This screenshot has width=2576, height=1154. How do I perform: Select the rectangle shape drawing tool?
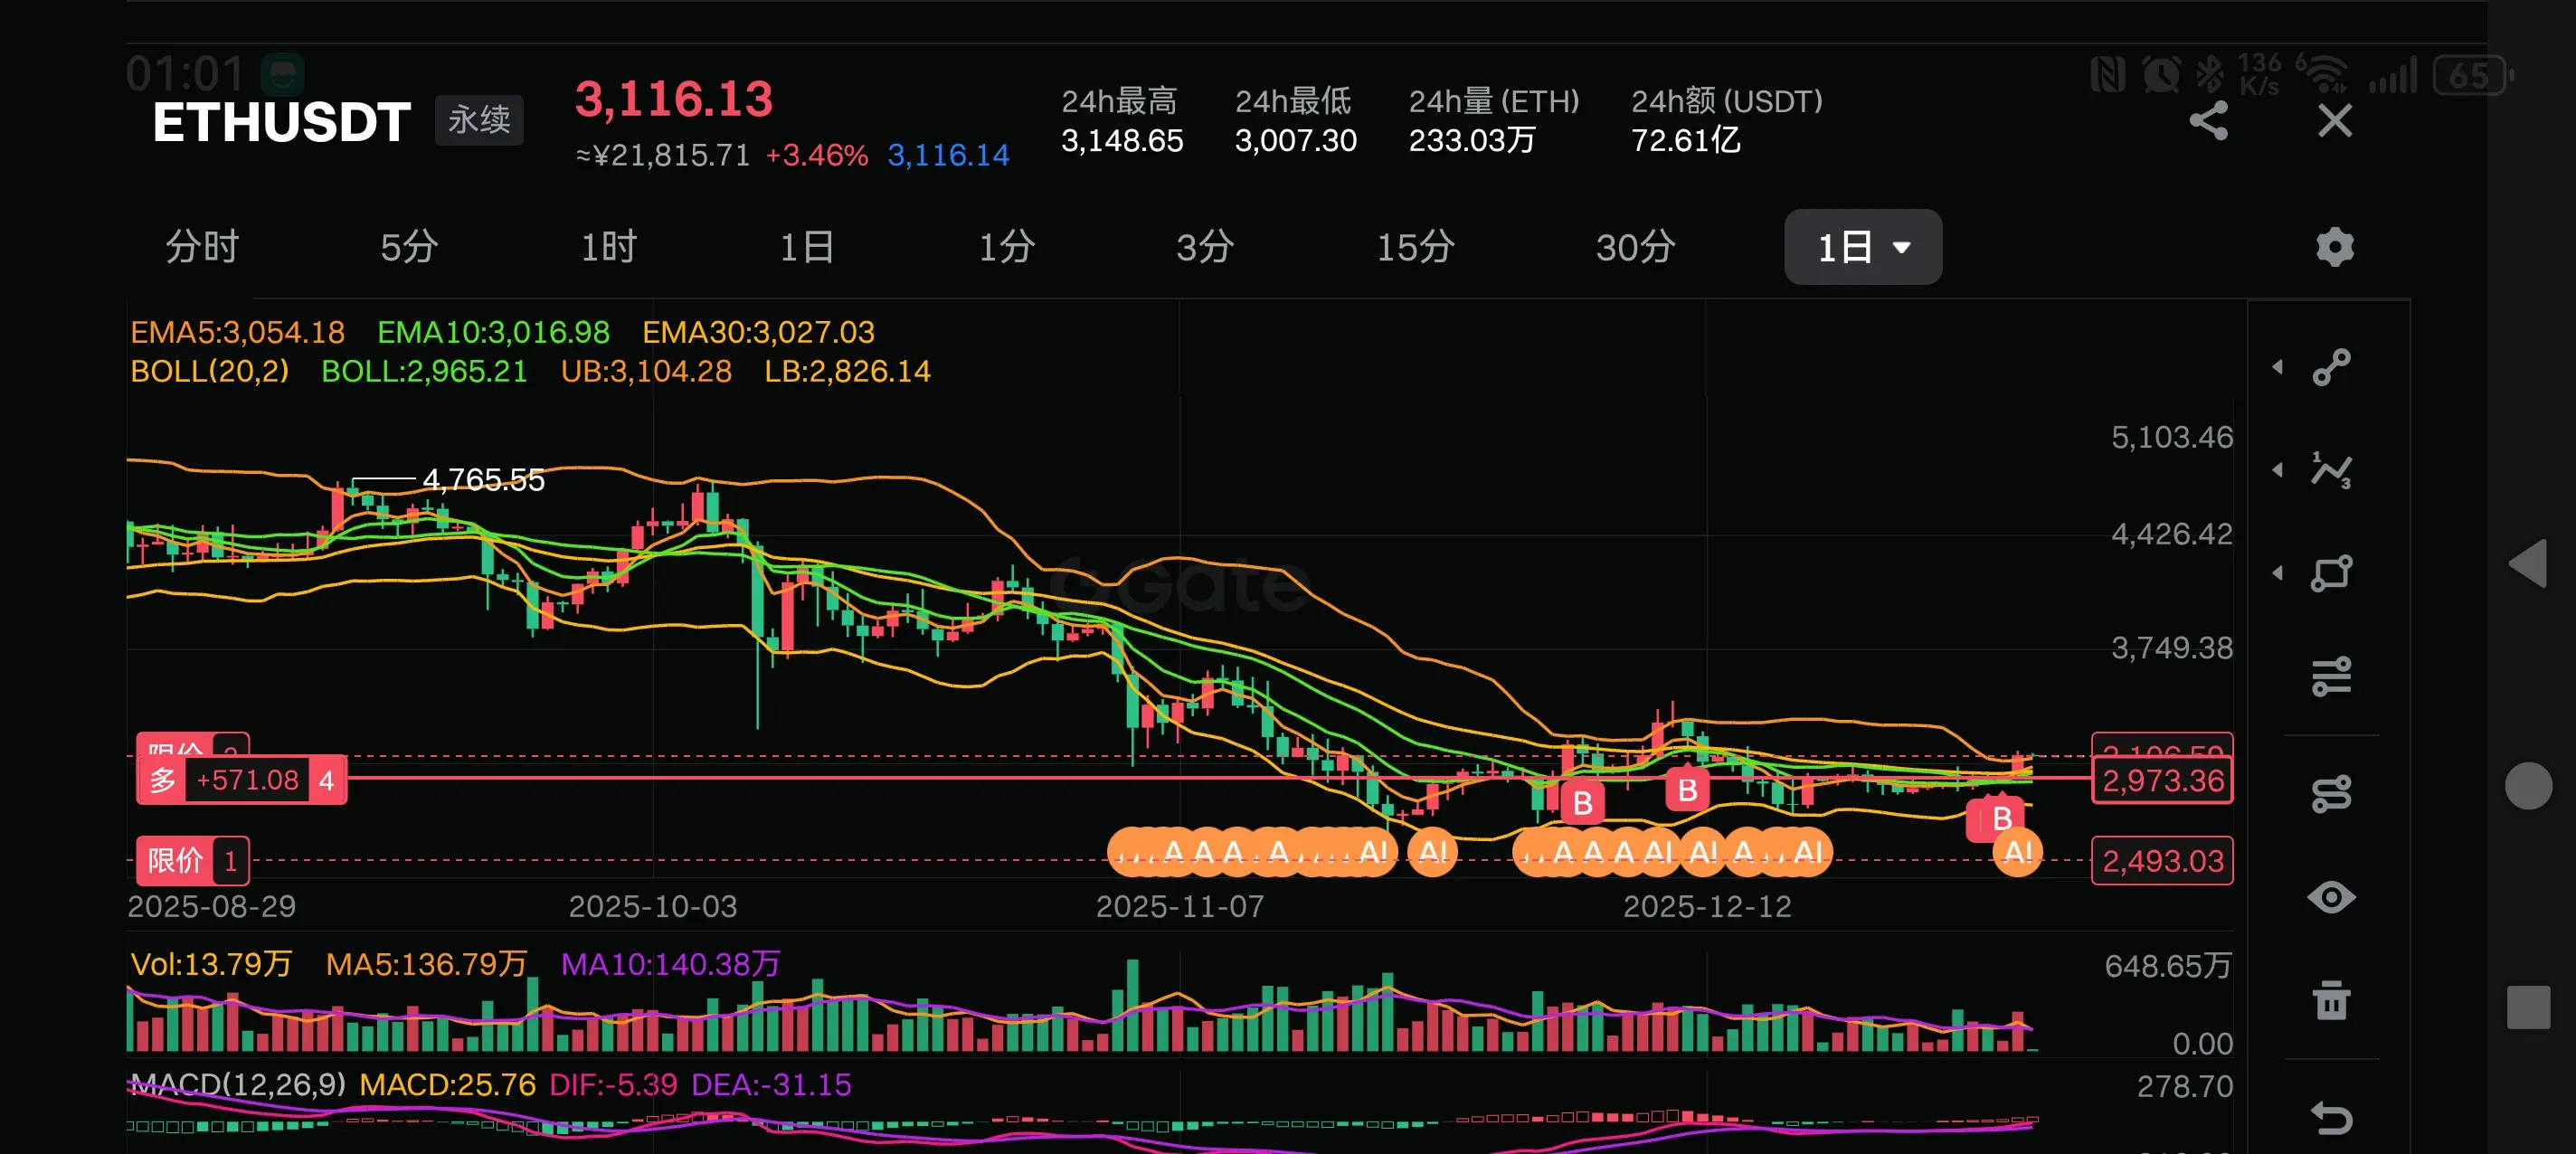tap(2331, 573)
